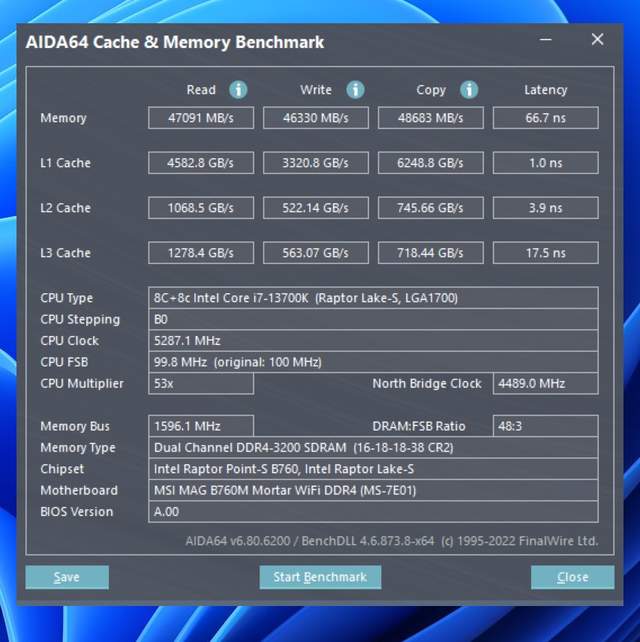Image resolution: width=640 pixels, height=642 pixels.
Task: Click the Motherboard label
Action: coord(79,491)
